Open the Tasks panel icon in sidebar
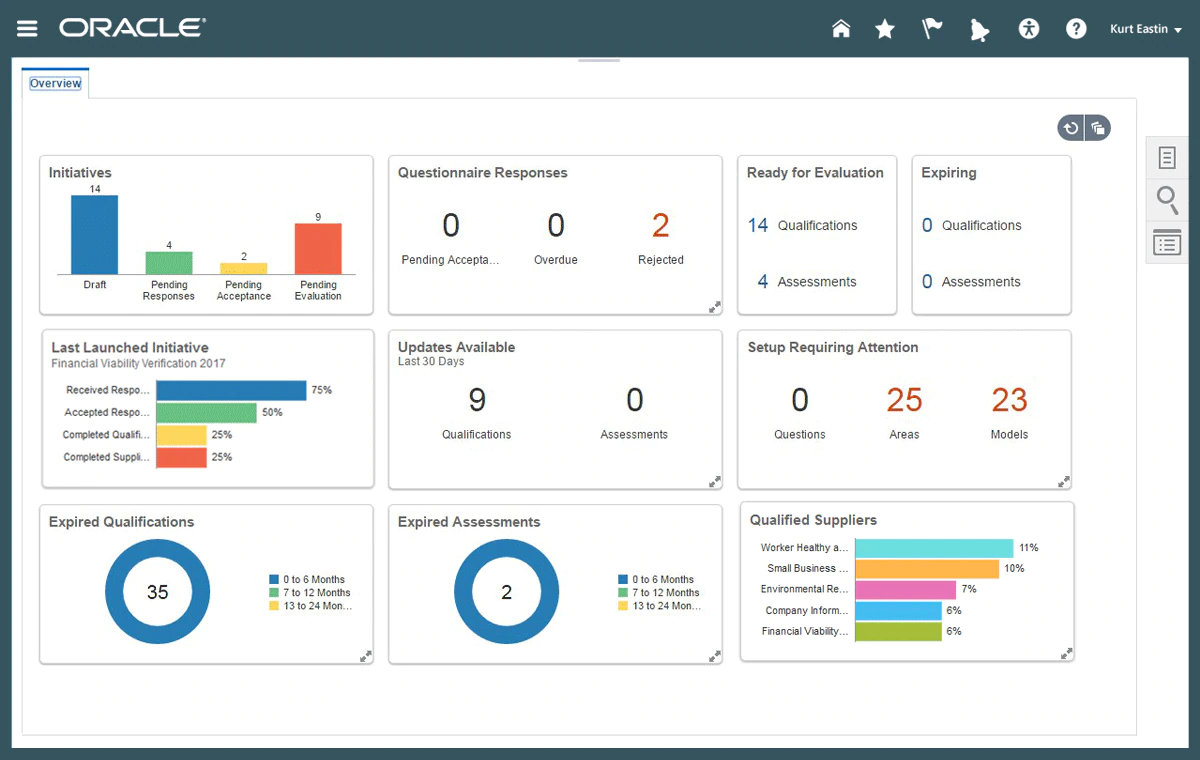This screenshot has width=1200, height=760. point(1167,158)
